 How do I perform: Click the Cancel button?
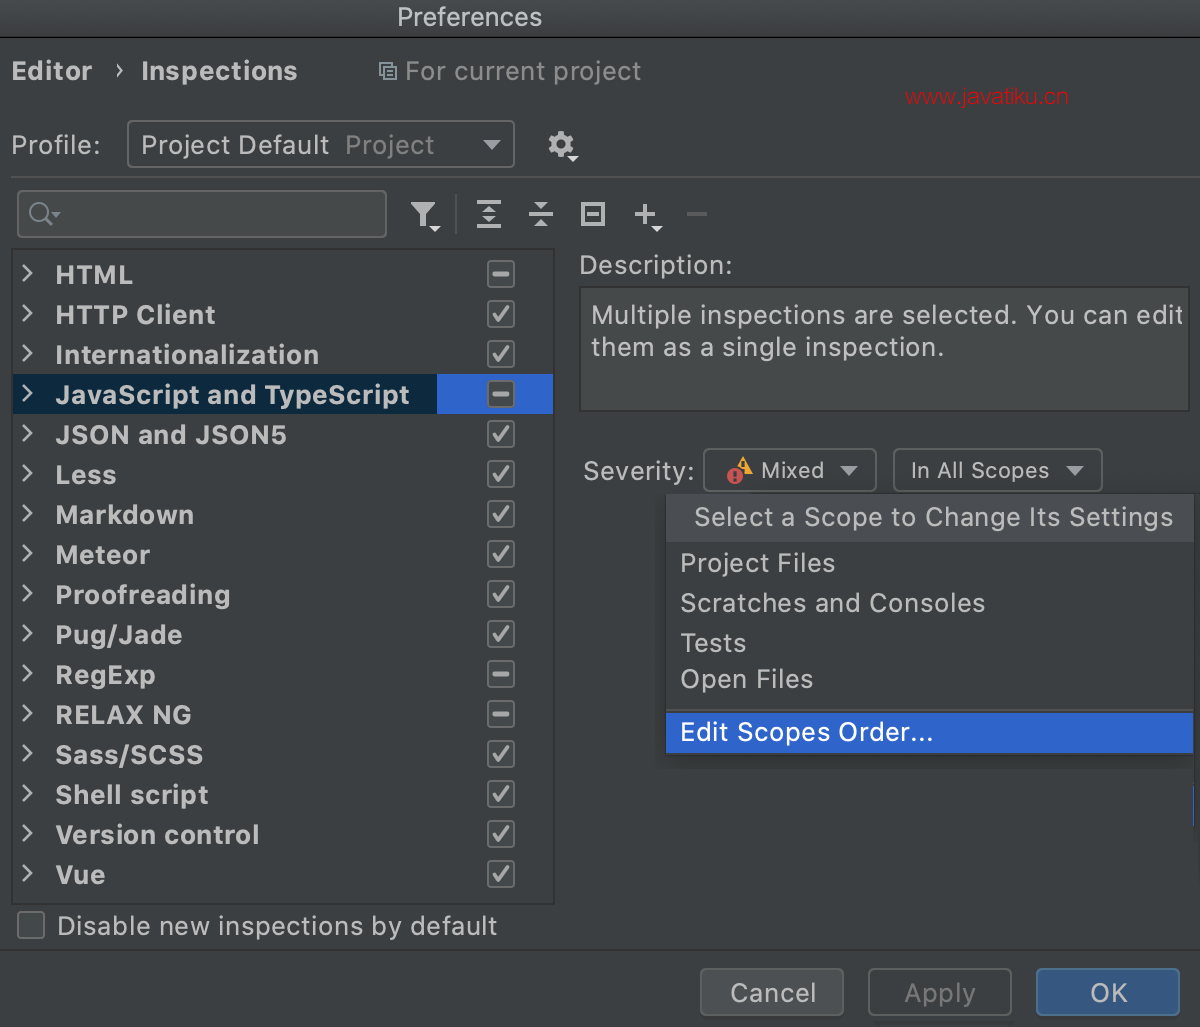(772, 992)
